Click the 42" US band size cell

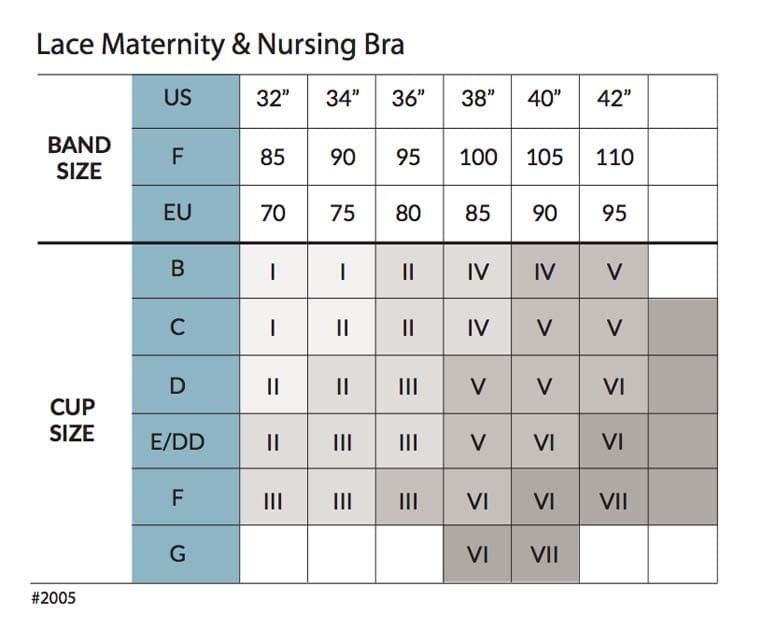613,101
